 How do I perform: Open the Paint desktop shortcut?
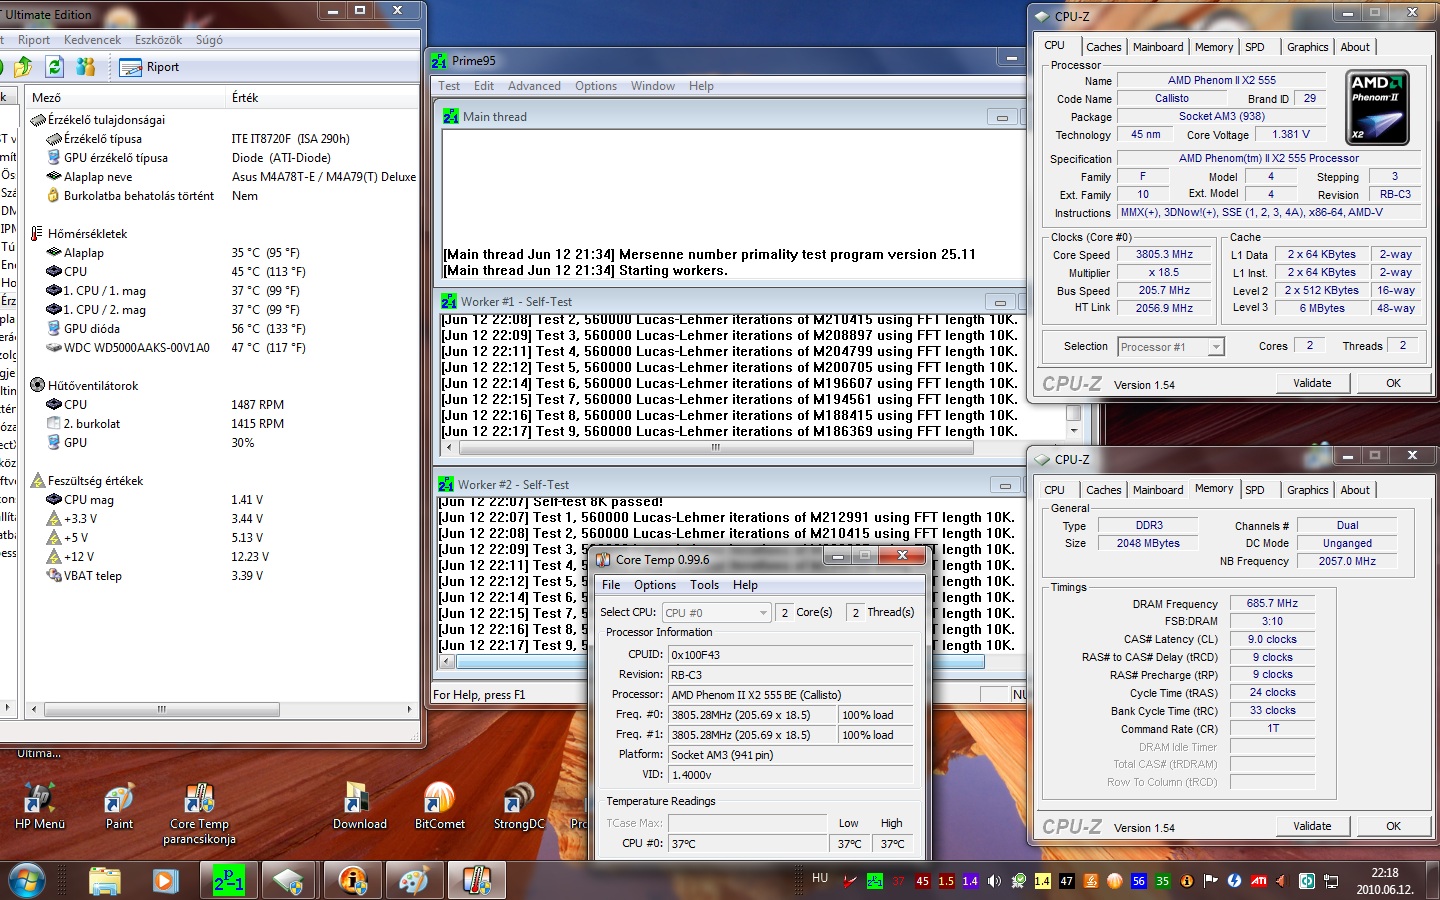119,806
